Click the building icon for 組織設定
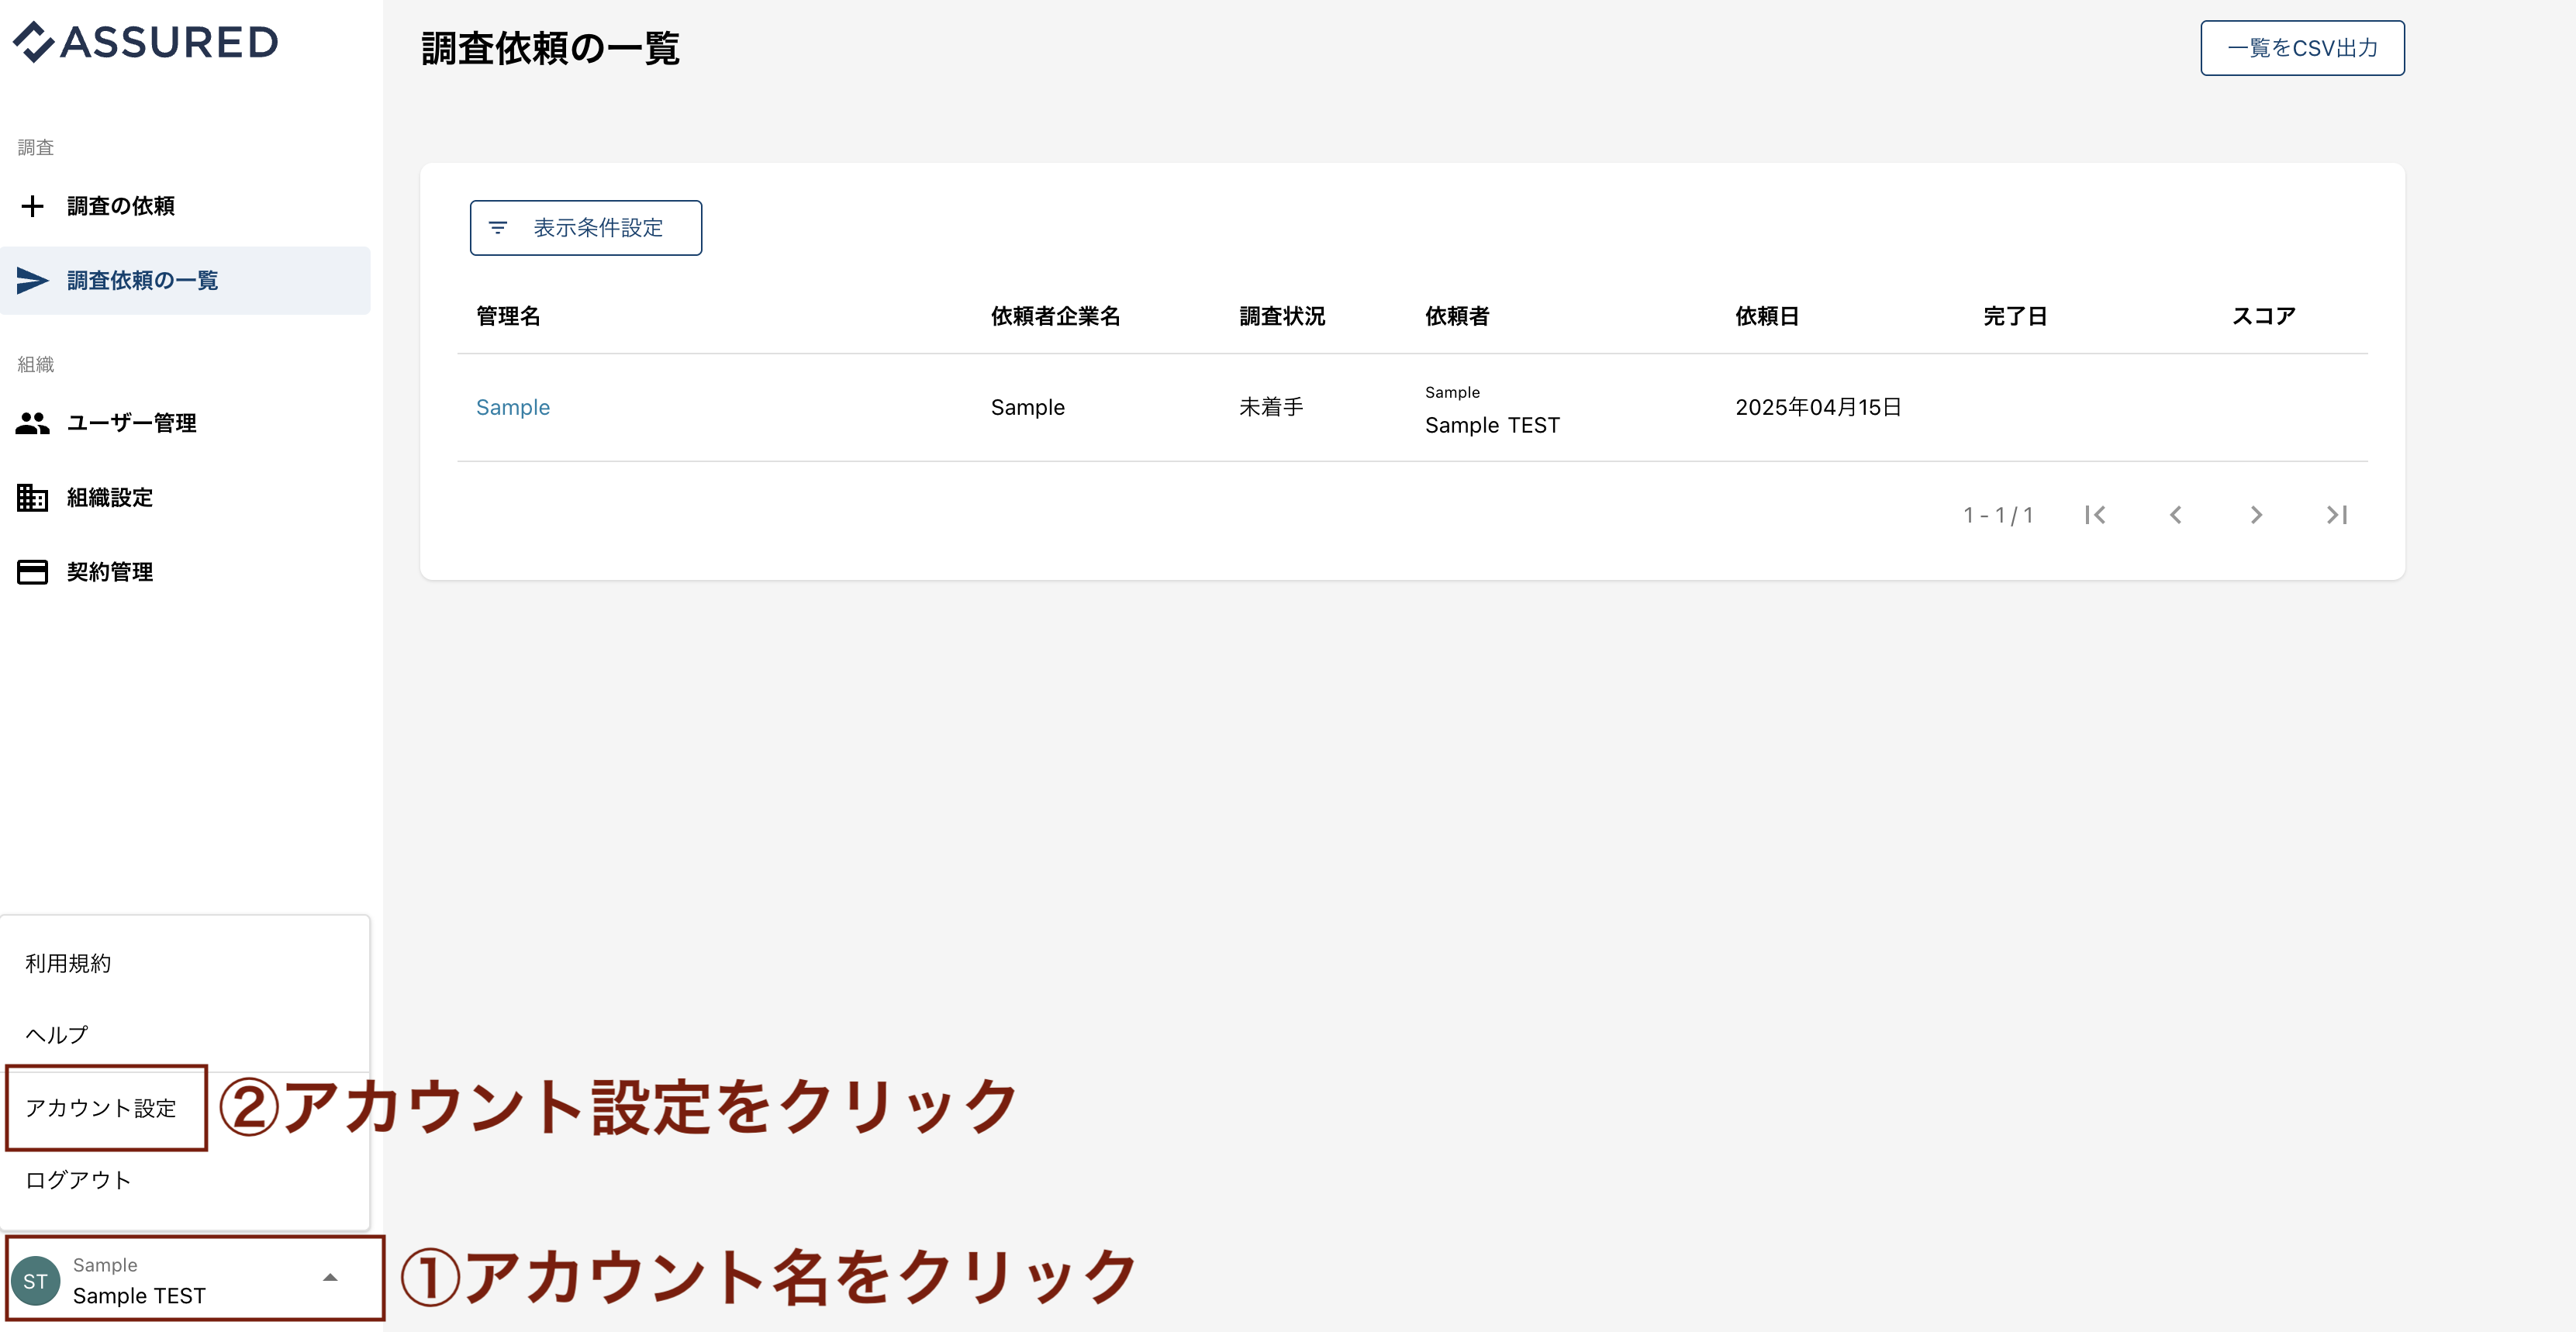The width and height of the screenshot is (2576, 1332). pos(32,498)
